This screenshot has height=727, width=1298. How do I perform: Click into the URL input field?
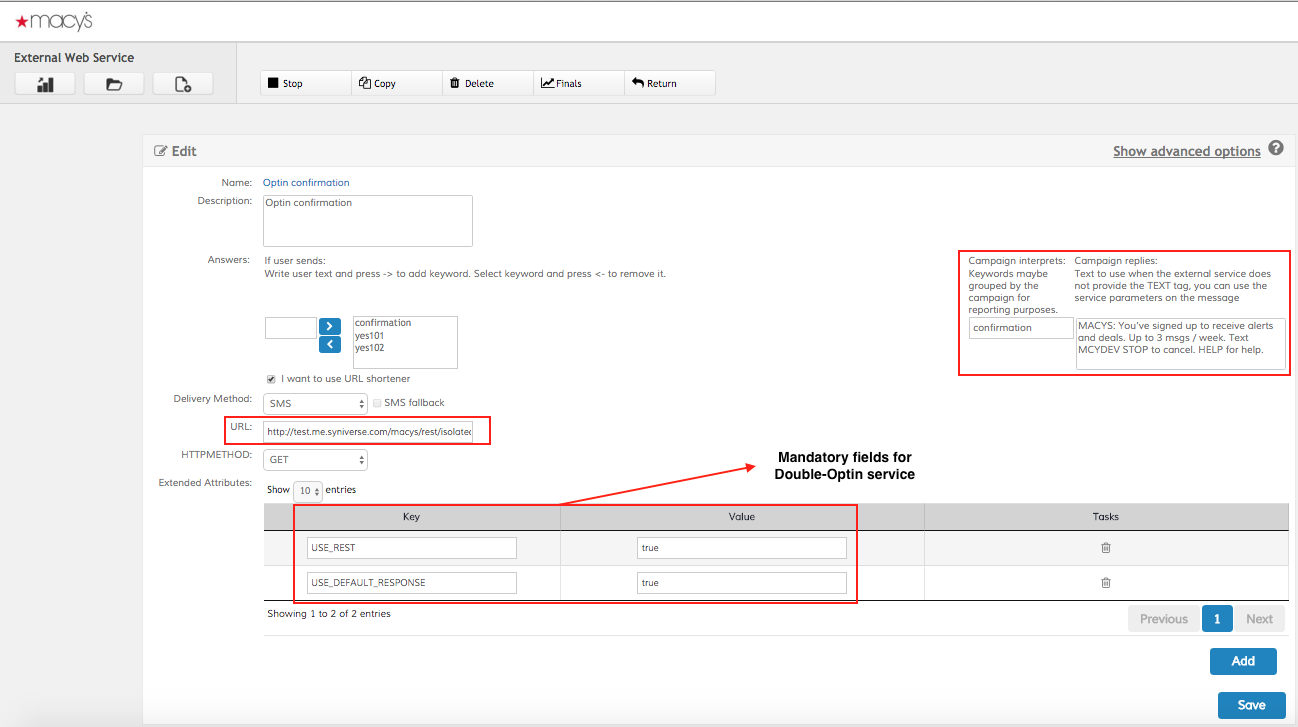[368, 432]
